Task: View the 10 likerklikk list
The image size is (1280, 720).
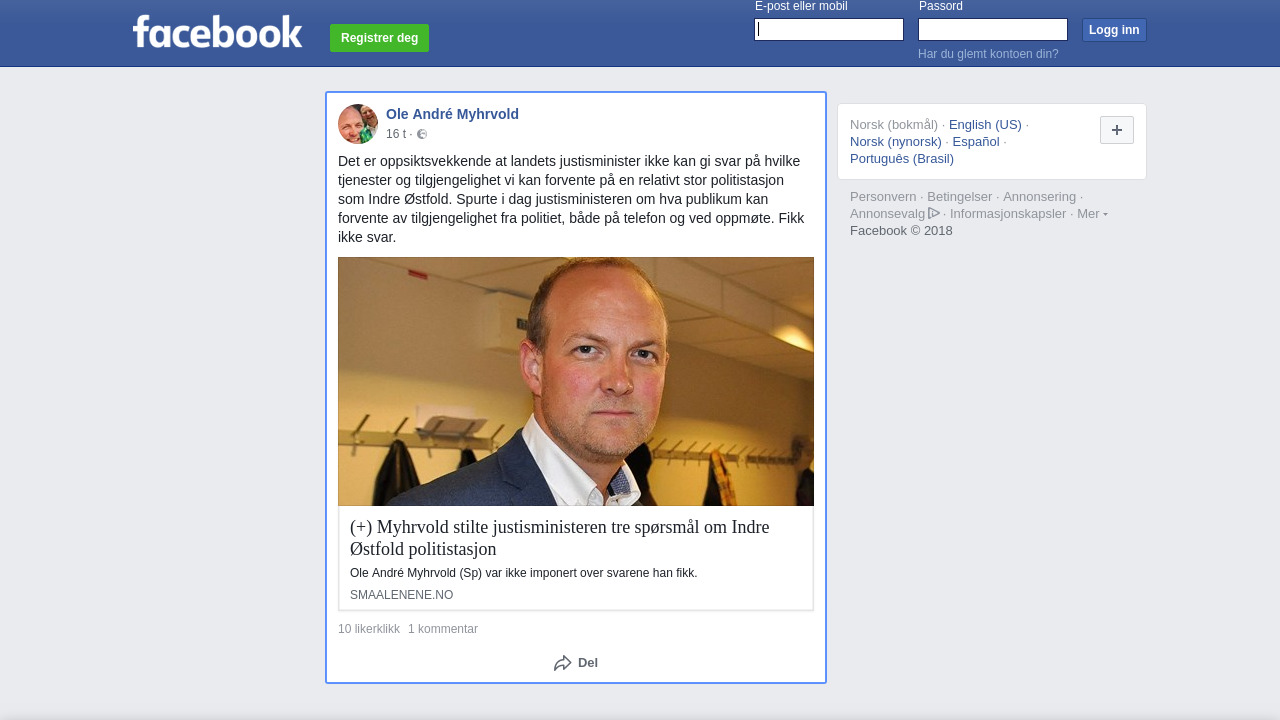Action: point(369,629)
